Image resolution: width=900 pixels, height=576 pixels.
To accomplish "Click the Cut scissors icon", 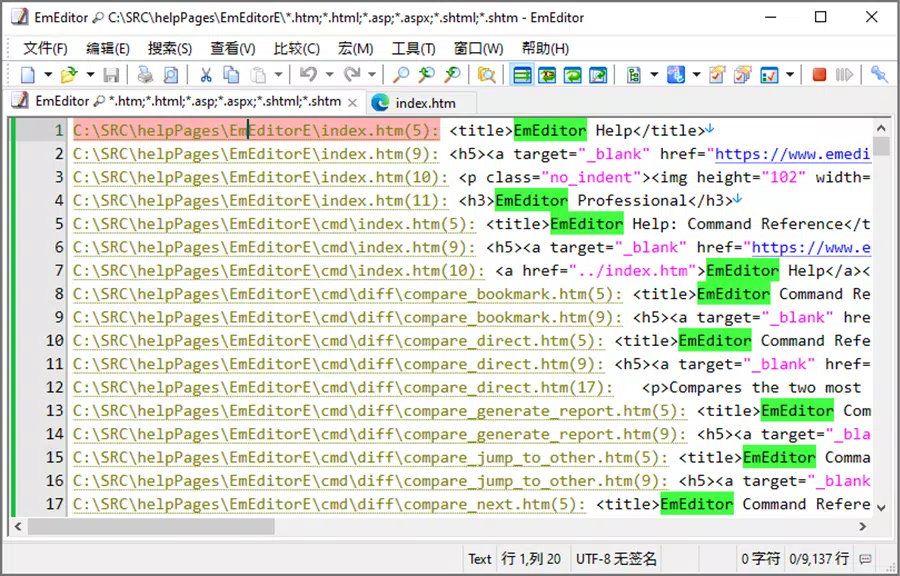I will (206, 75).
